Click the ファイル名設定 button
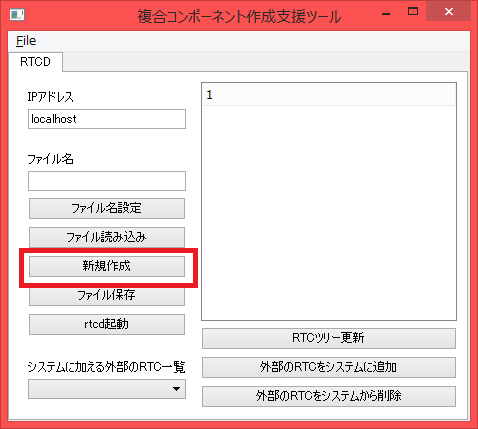This screenshot has height=429, width=478. (107, 209)
